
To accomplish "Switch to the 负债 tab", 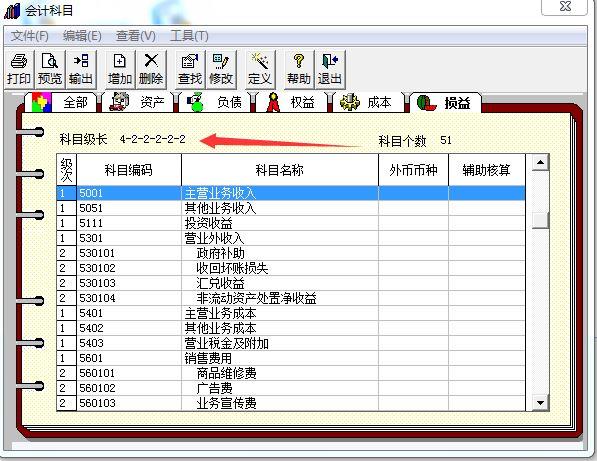I will coord(215,102).
